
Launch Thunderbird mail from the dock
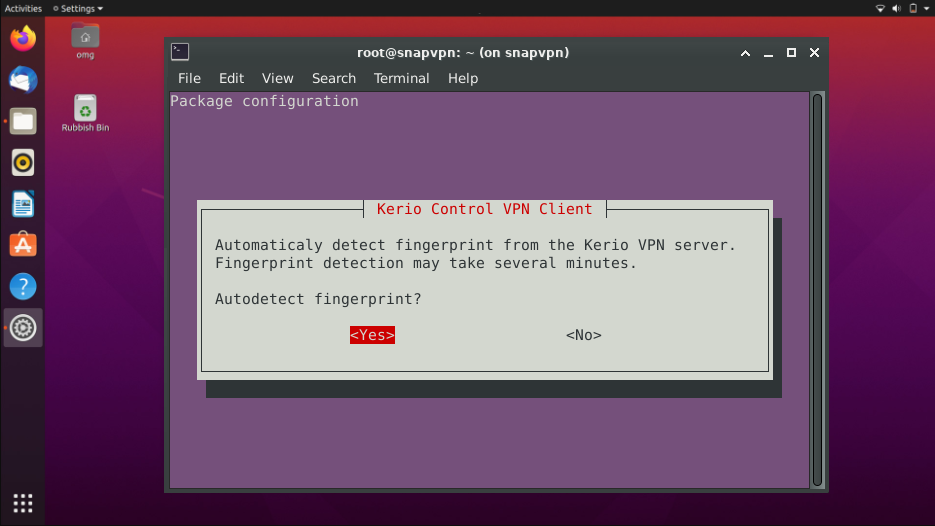click(x=23, y=80)
